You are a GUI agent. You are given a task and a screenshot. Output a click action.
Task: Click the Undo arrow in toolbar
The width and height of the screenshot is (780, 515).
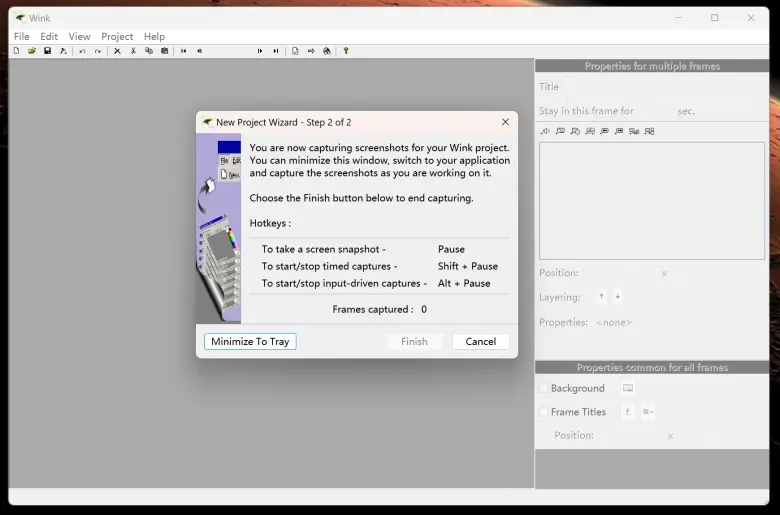(x=83, y=51)
